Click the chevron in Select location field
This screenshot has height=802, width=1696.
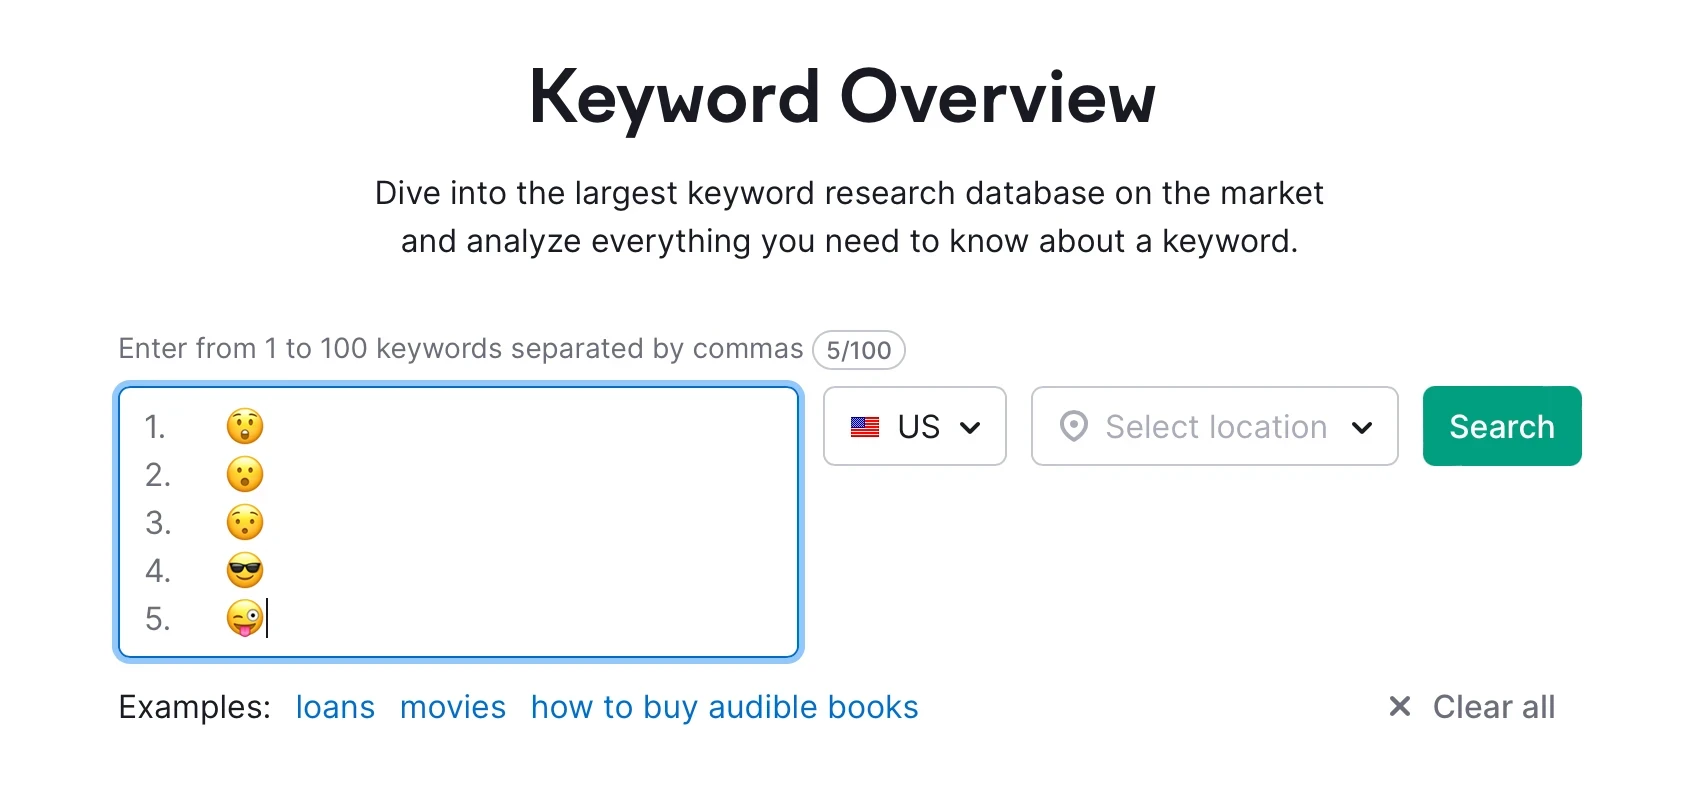pos(1362,428)
